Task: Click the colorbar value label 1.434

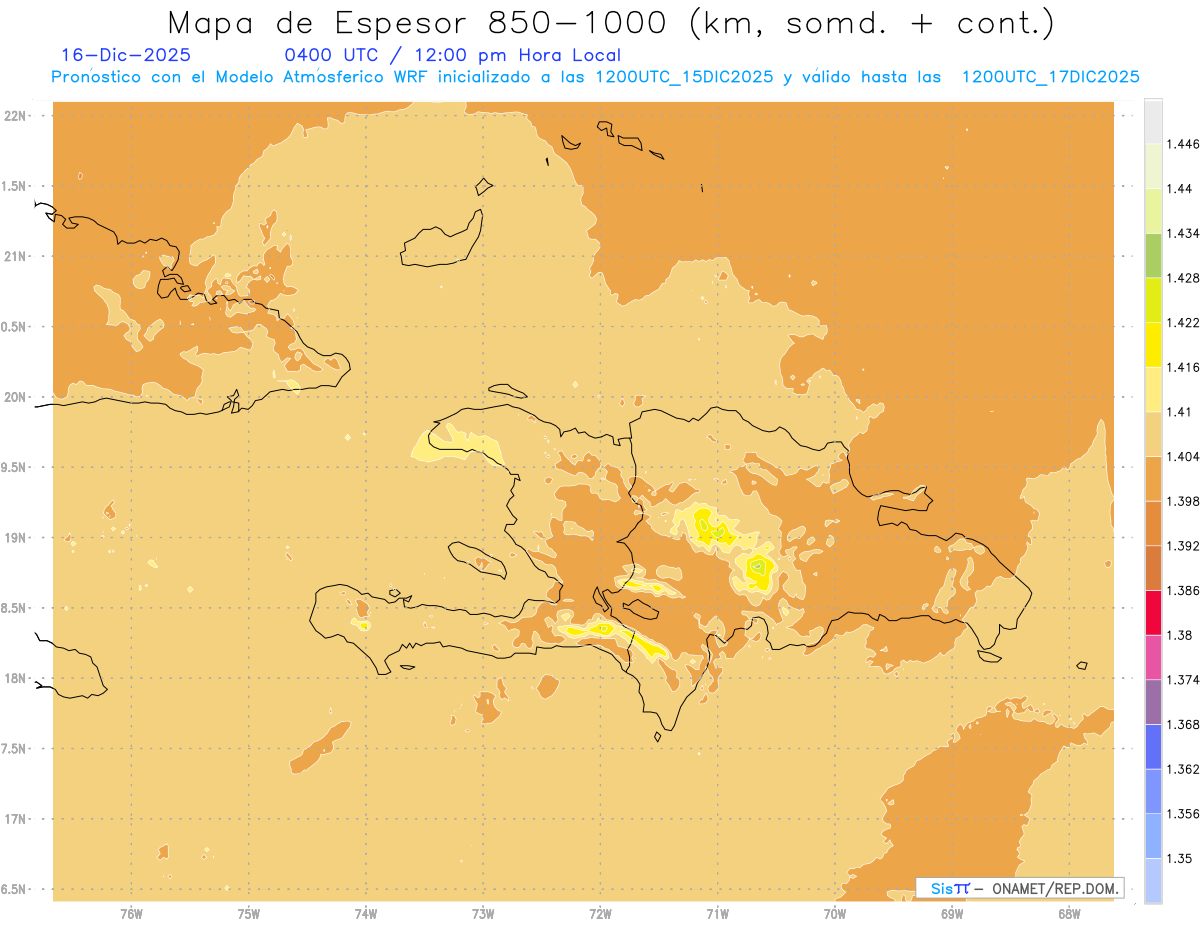Action: [x=1184, y=233]
